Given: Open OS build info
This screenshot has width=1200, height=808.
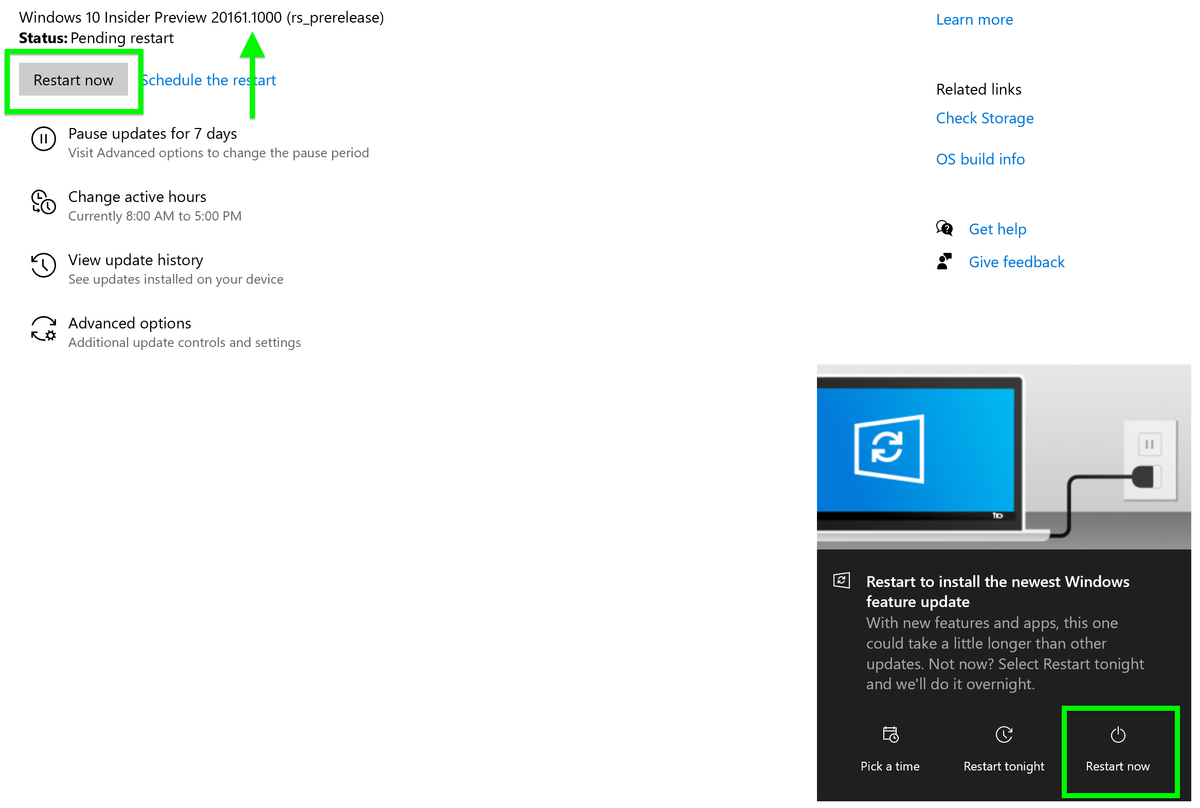Looking at the screenshot, I should tap(980, 158).
